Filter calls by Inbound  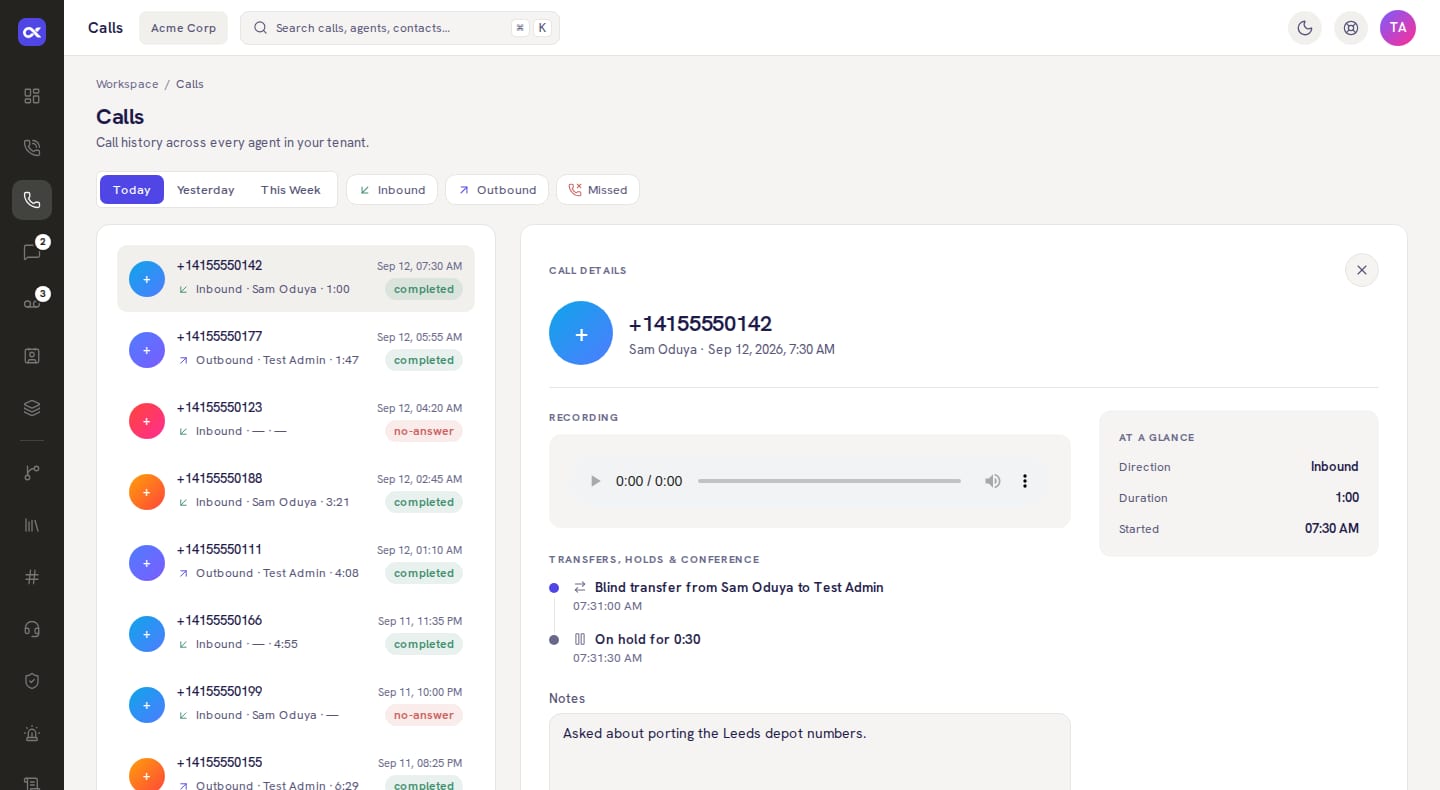[392, 190]
